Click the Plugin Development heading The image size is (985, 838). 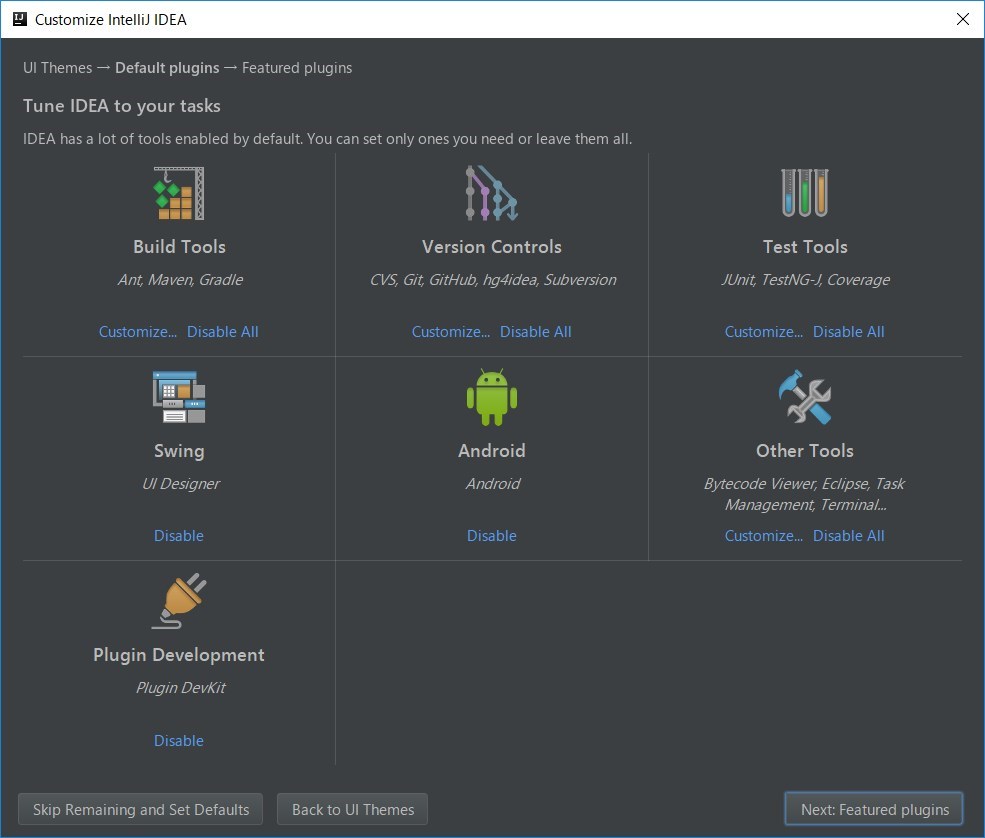point(179,655)
